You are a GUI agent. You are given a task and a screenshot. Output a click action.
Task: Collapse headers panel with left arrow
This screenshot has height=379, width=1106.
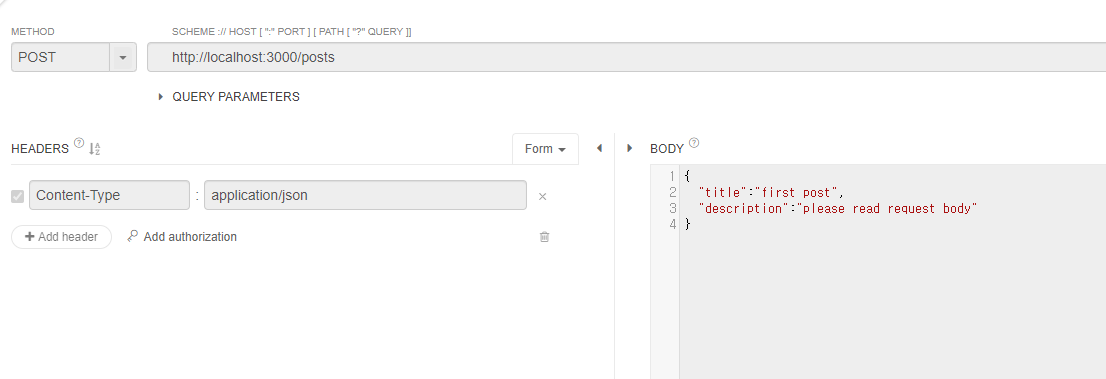600,148
